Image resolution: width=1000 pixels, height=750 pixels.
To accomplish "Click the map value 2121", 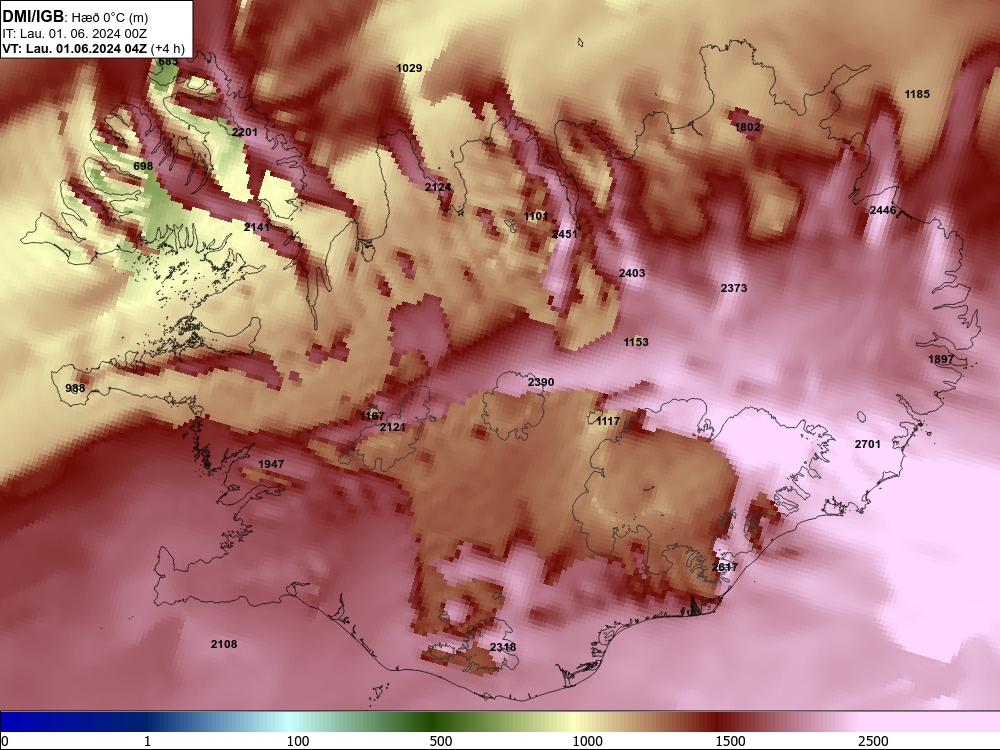I will (x=393, y=427).
